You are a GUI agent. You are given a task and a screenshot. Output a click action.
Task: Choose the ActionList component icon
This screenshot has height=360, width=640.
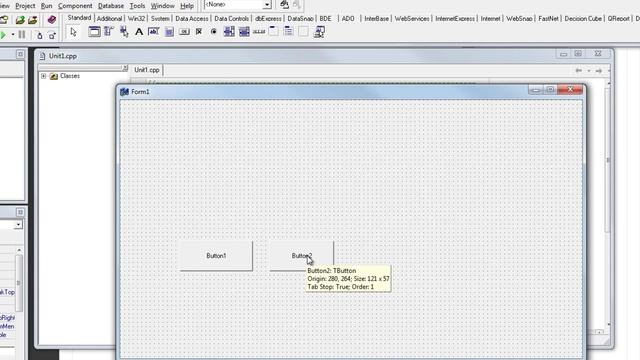[319, 32]
